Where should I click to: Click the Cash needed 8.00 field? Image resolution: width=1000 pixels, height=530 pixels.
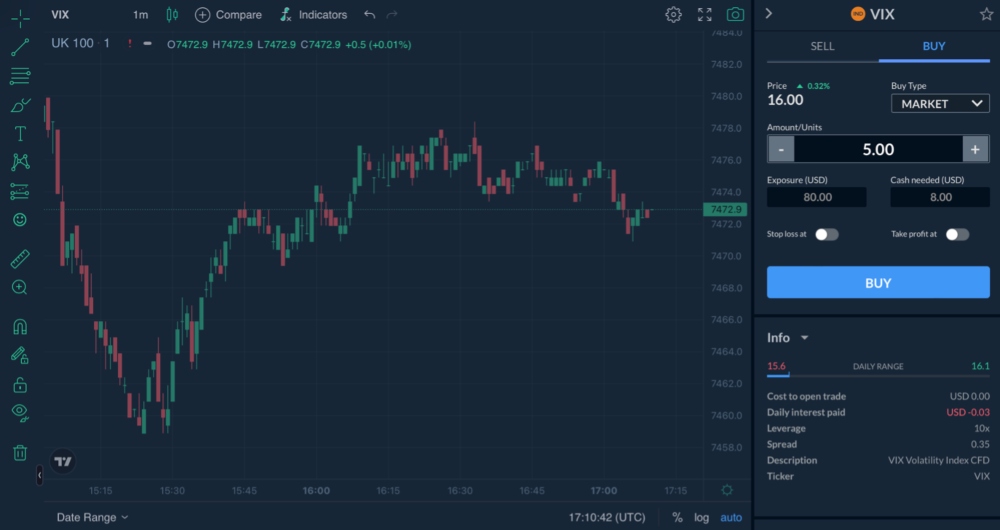(940, 197)
